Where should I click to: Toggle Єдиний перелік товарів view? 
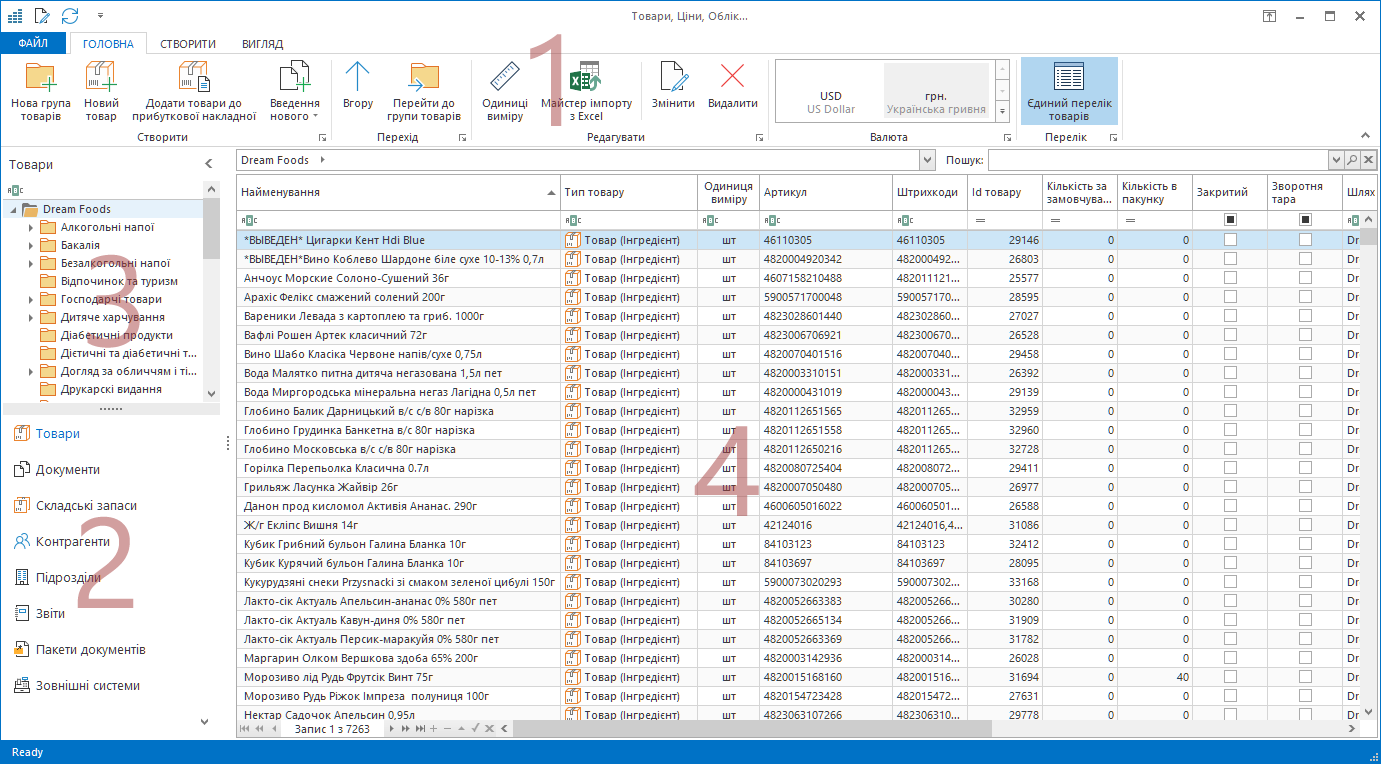click(1069, 78)
